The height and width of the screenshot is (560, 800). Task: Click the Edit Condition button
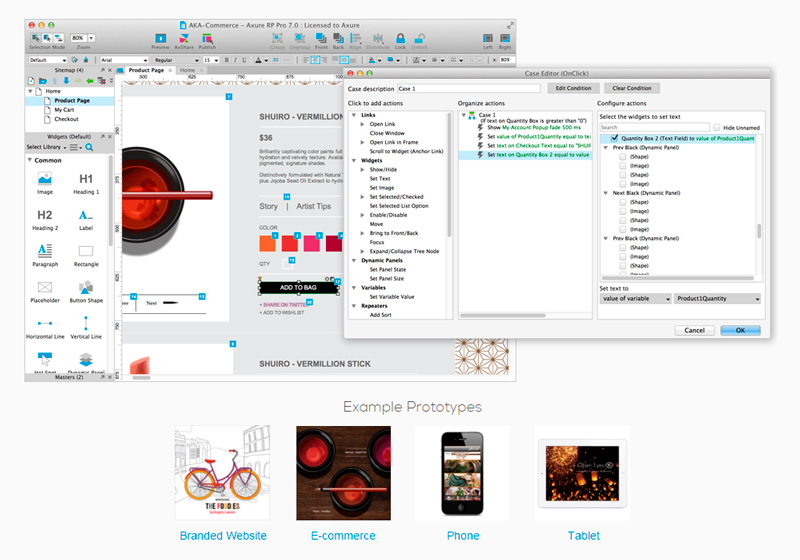click(x=574, y=88)
